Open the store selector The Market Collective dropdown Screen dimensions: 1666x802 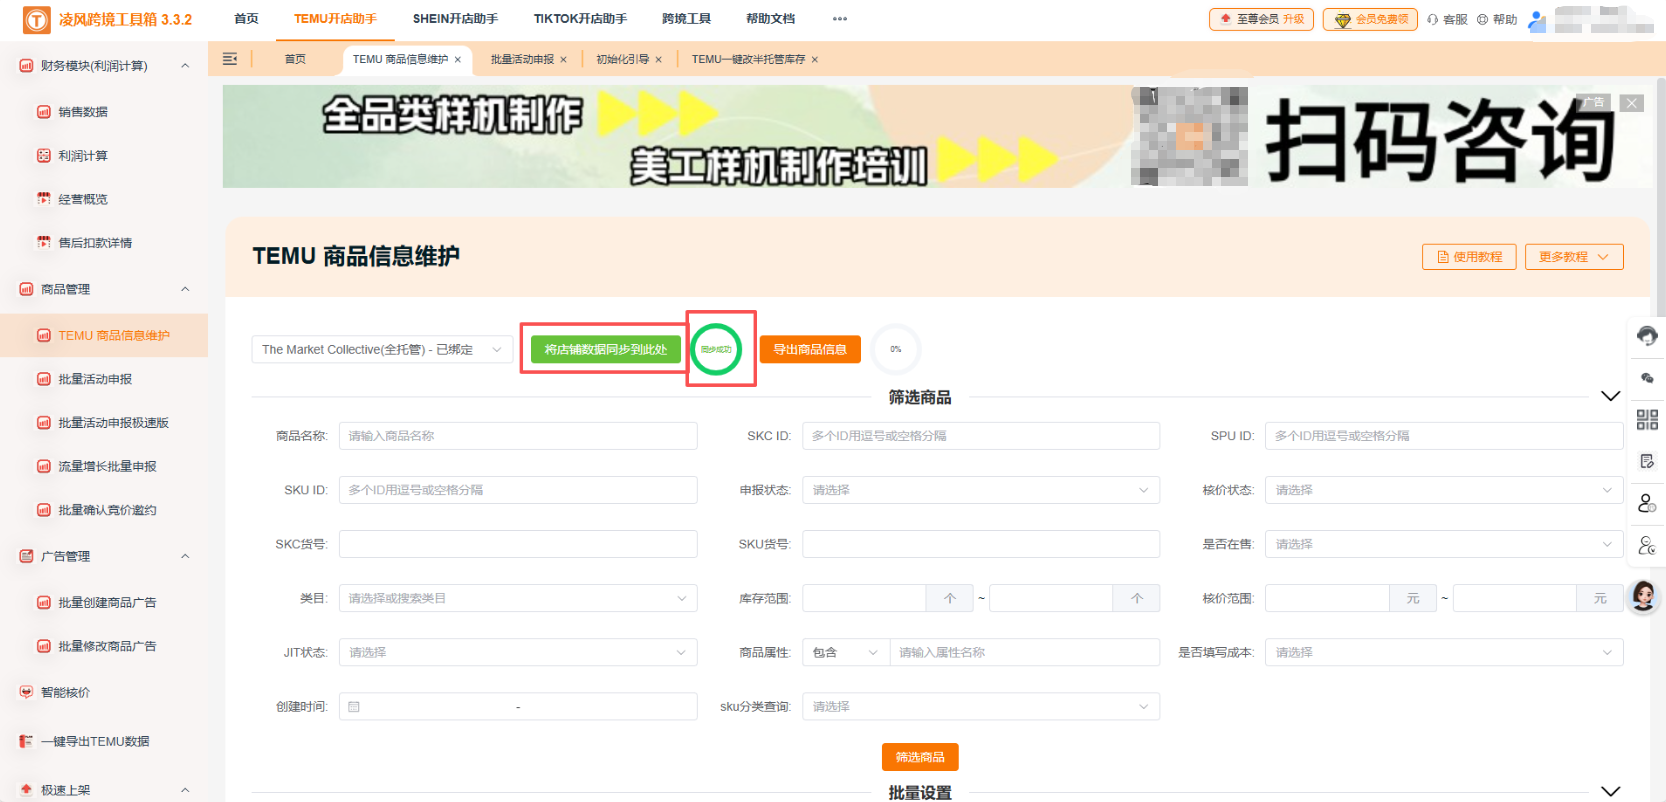[x=382, y=349]
